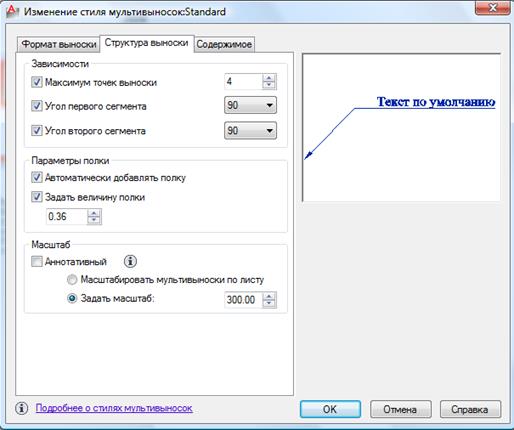Click the multileader preview thumbnail
514x430 pixels.
pyautogui.click(x=401, y=127)
